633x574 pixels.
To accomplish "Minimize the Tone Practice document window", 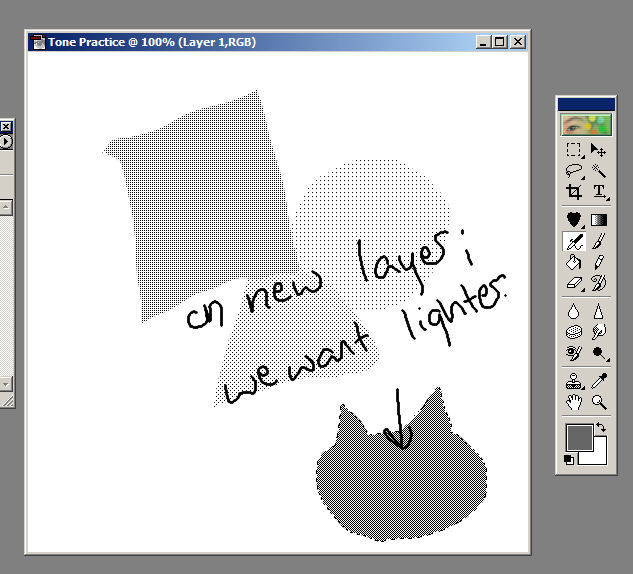I will (x=483, y=42).
